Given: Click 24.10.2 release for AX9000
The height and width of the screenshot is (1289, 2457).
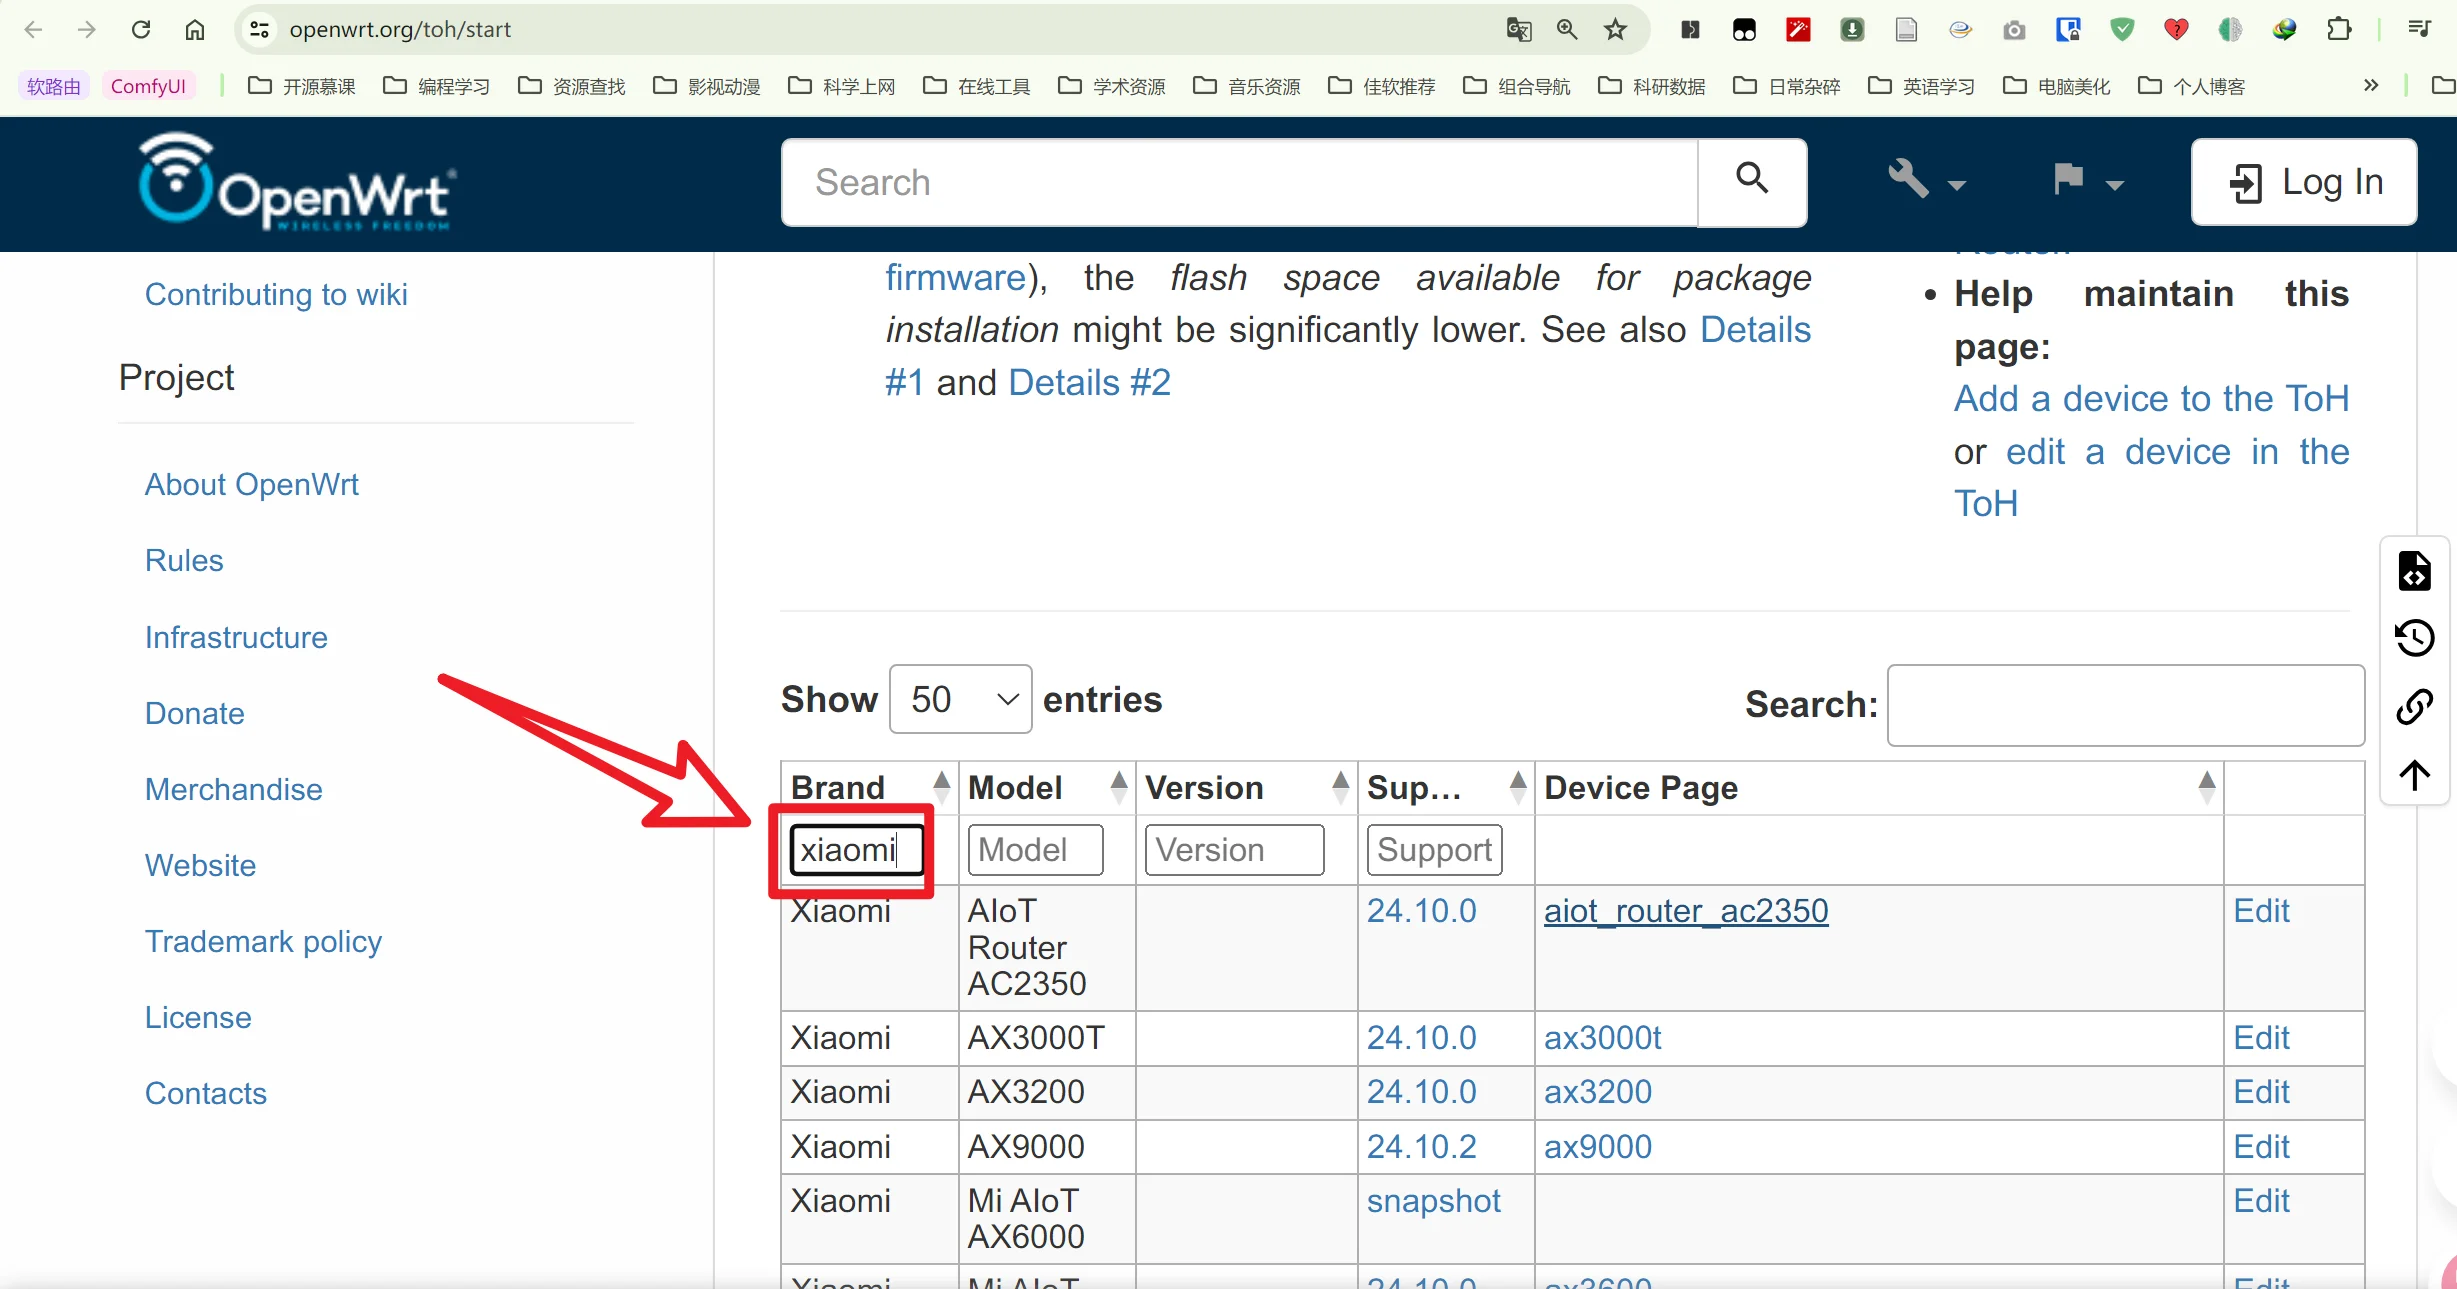Looking at the screenshot, I should coord(1421,1146).
